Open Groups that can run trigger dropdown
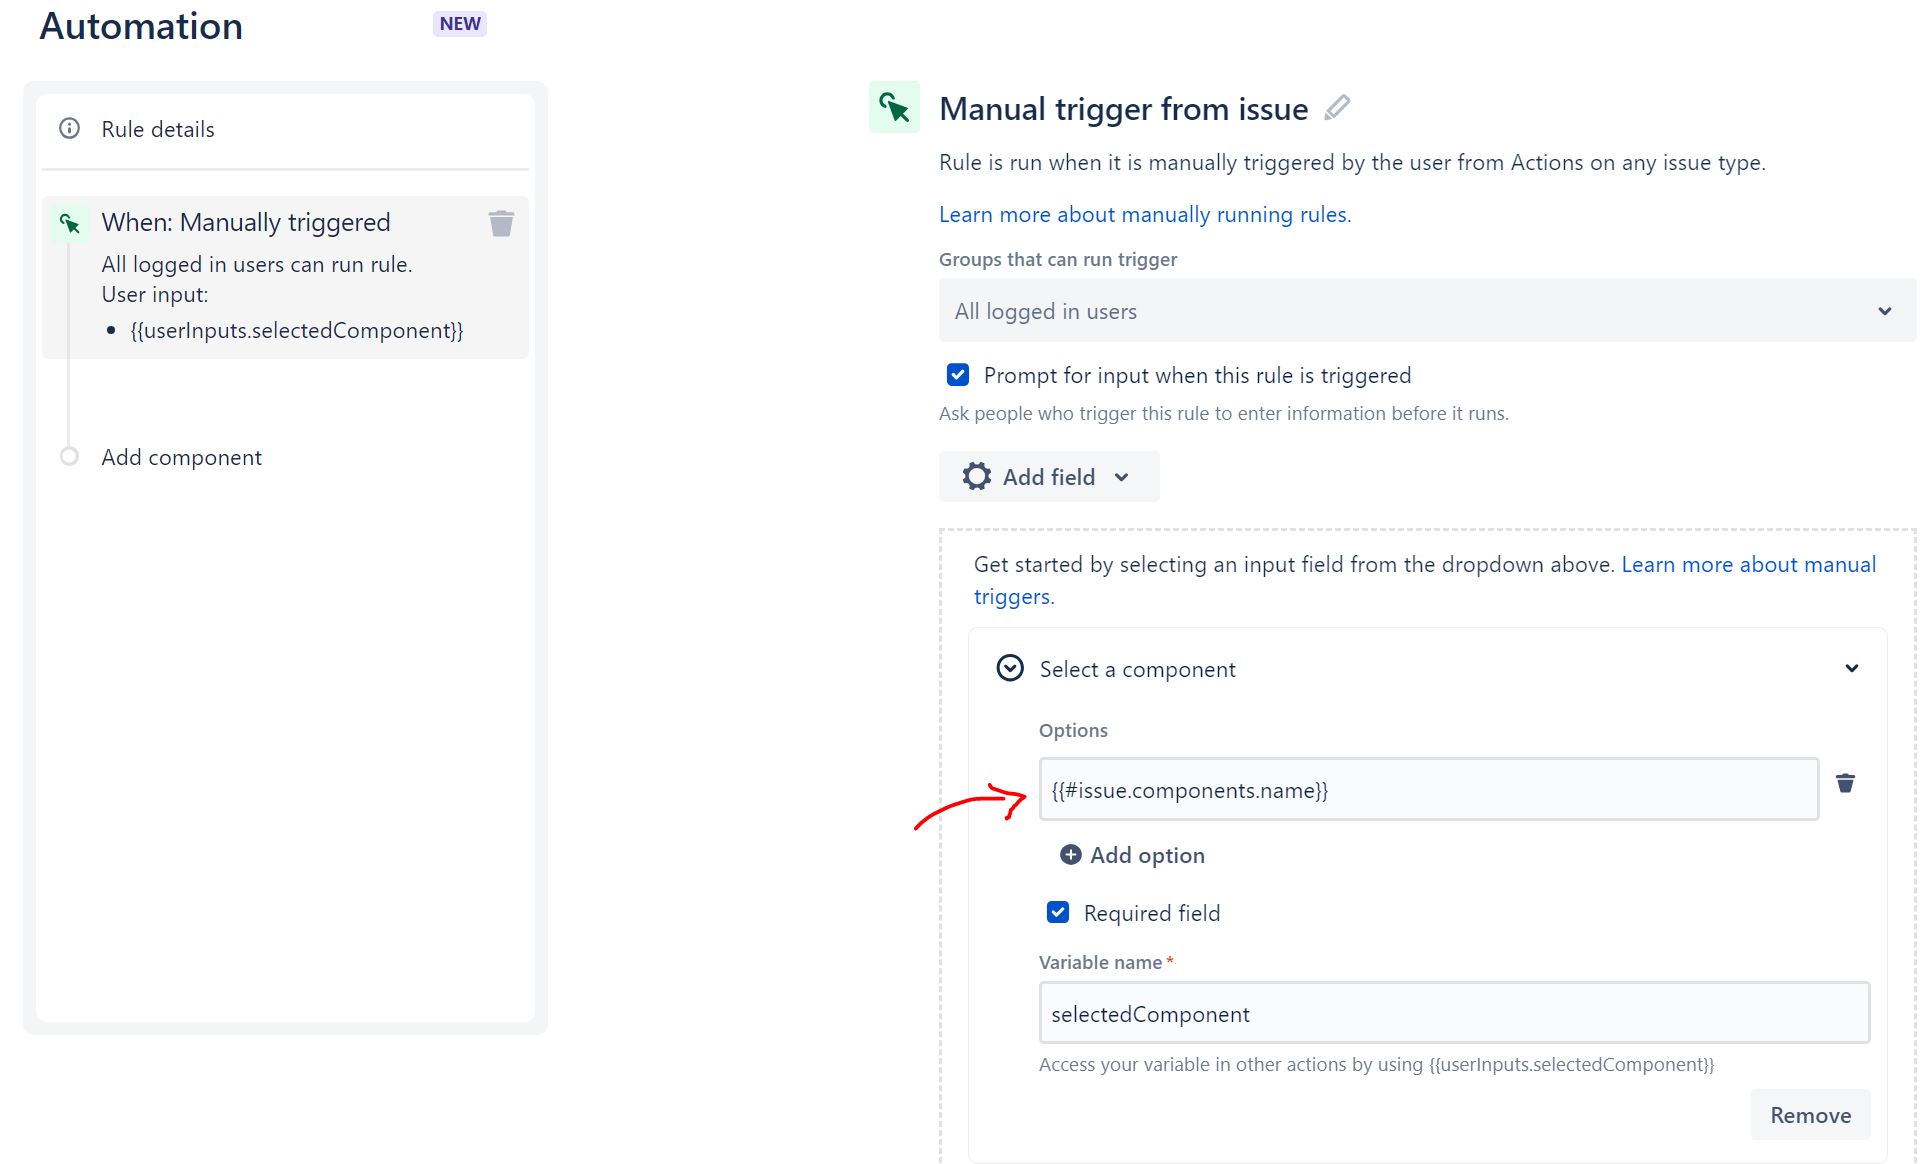 coord(1426,311)
